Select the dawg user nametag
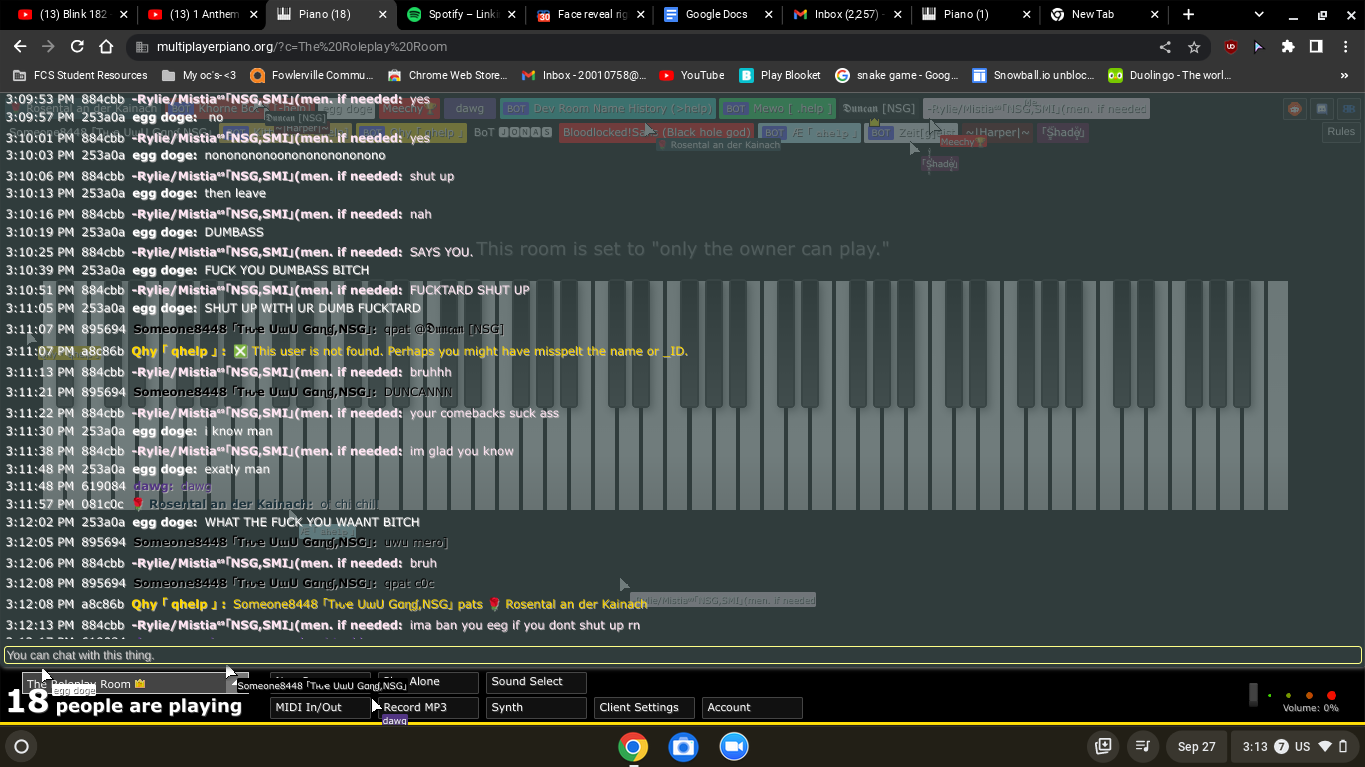The width and height of the screenshot is (1365, 767). (470, 109)
